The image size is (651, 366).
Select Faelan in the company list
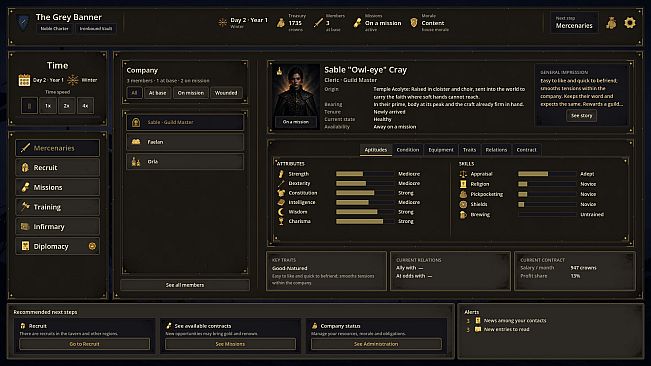(185, 142)
